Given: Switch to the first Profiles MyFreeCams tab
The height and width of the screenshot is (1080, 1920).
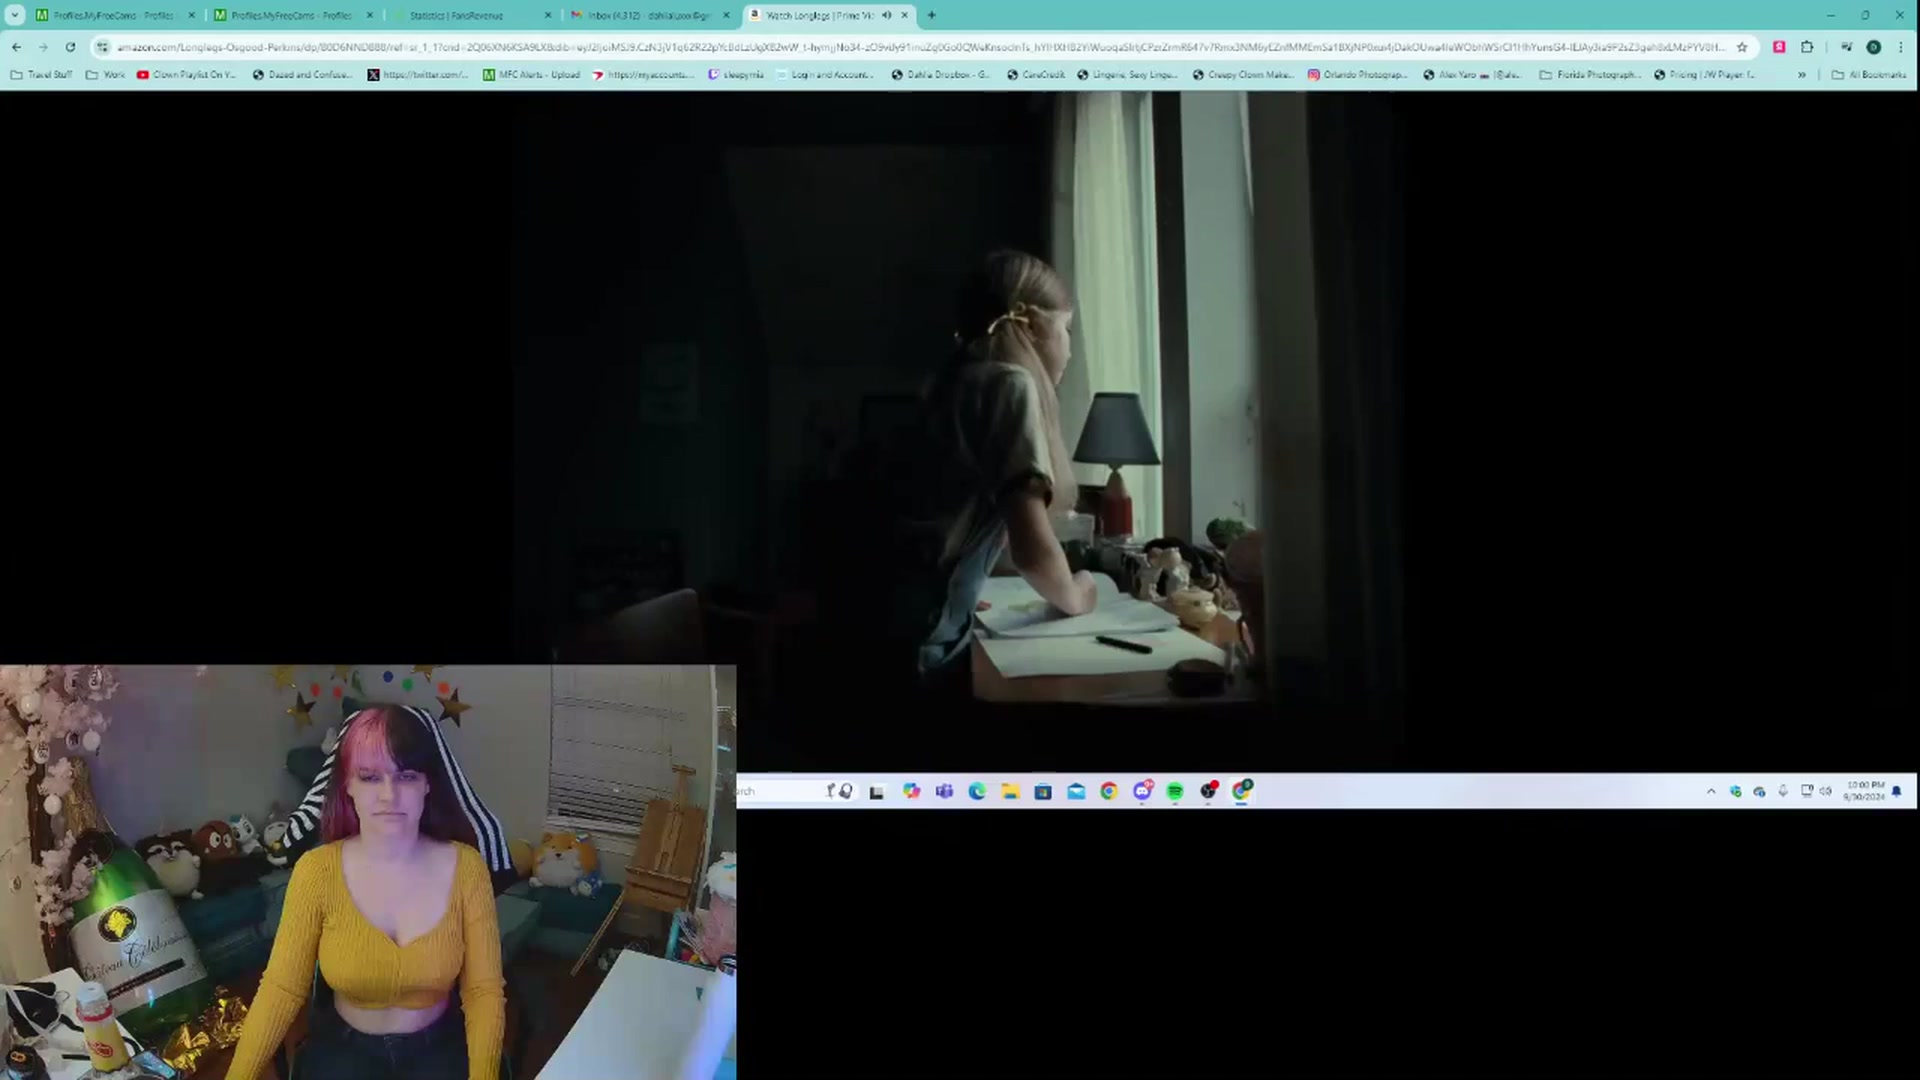Looking at the screenshot, I should tap(115, 15).
